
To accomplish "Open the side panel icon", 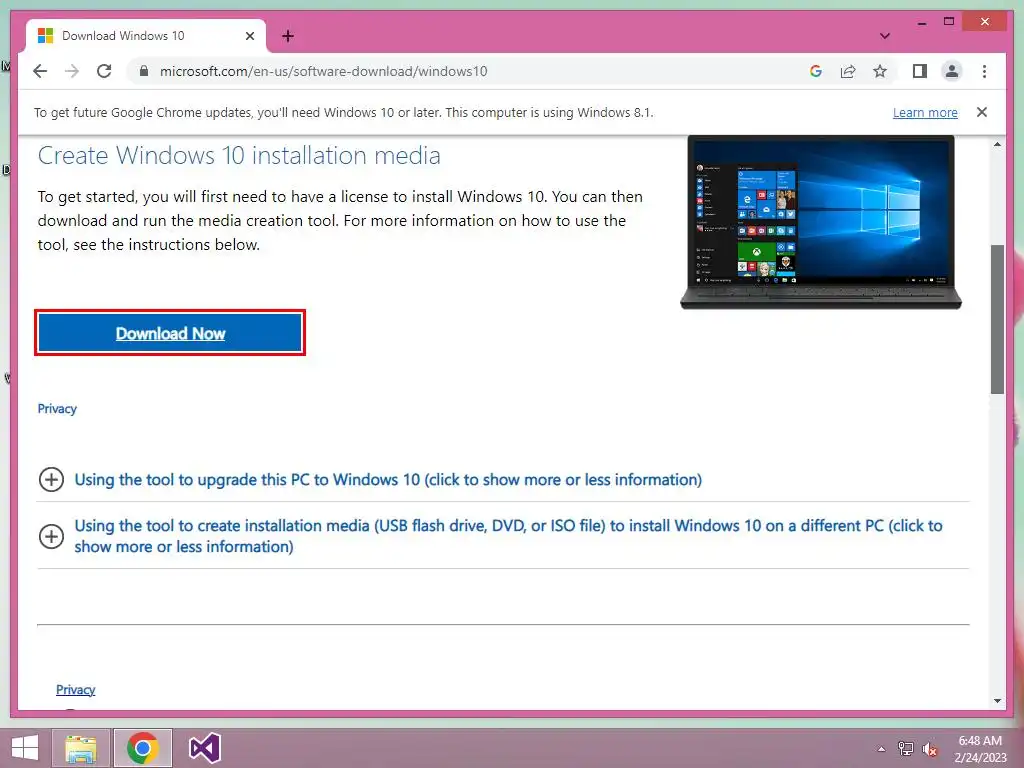I will click(920, 71).
